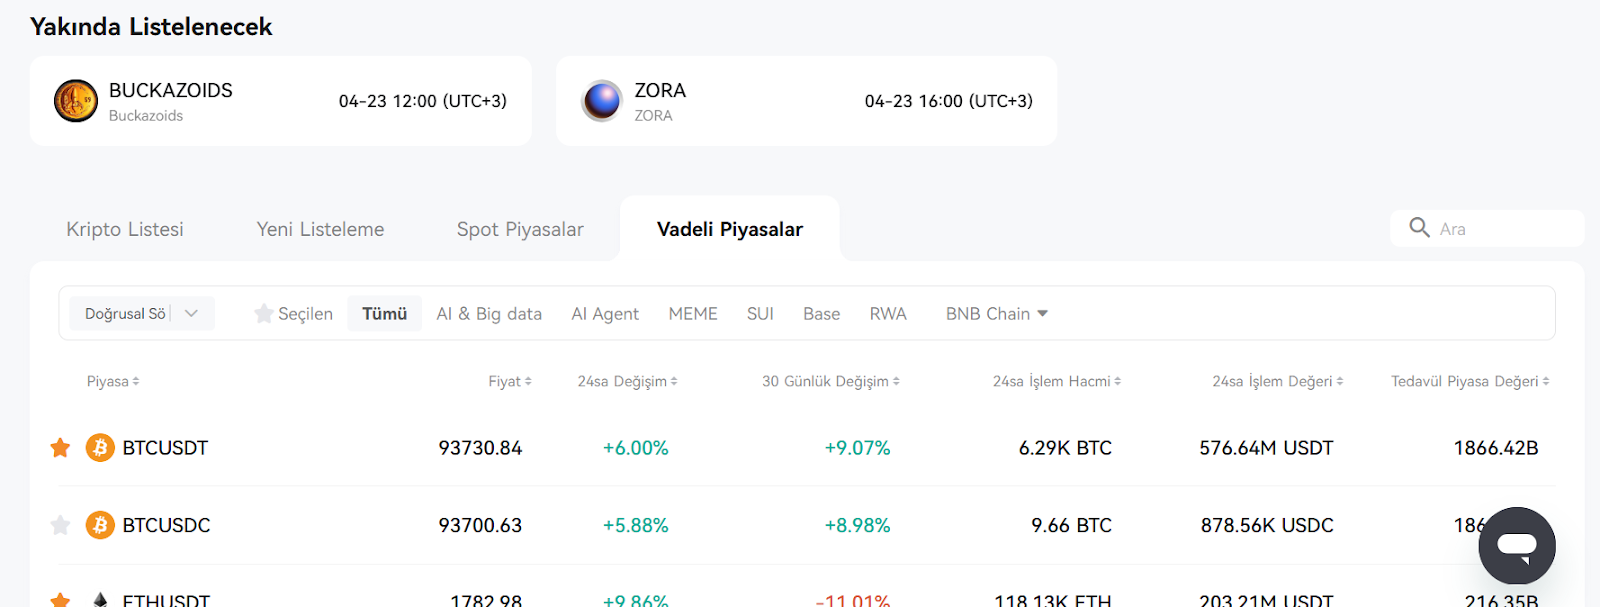
Task: Toggle the favorite star for ETHUSDT
Action: [x=60, y=600]
